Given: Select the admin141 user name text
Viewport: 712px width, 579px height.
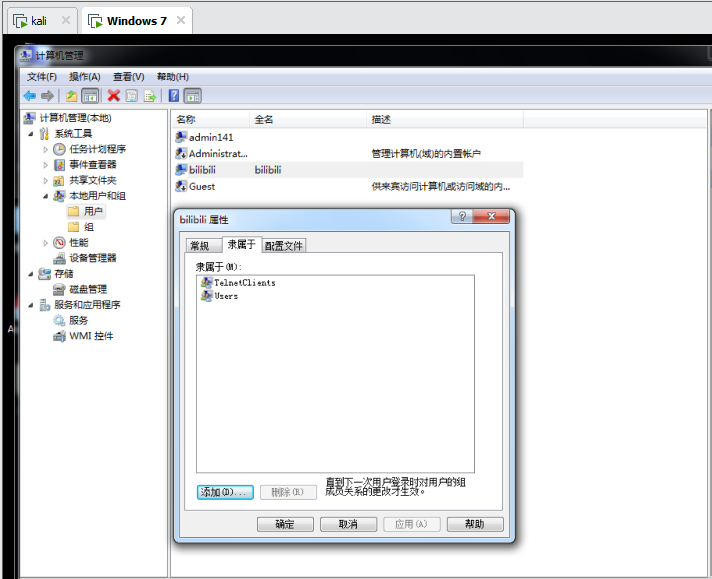Looking at the screenshot, I should pos(211,137).
